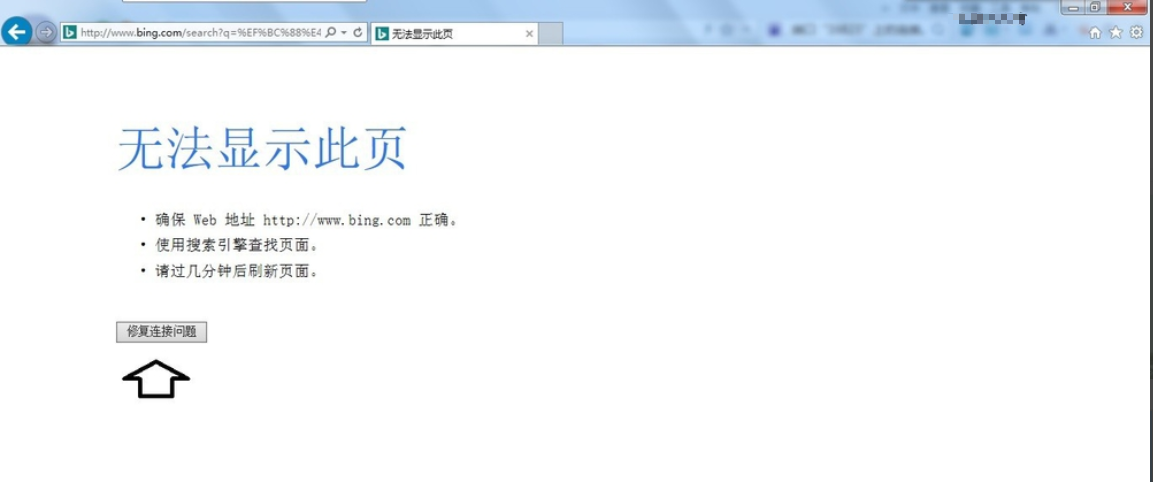Click the text 使用搜索引擎查找页面。
Image resolution: width=1153 pixels, height=482 pixels.
coord(237,245)
